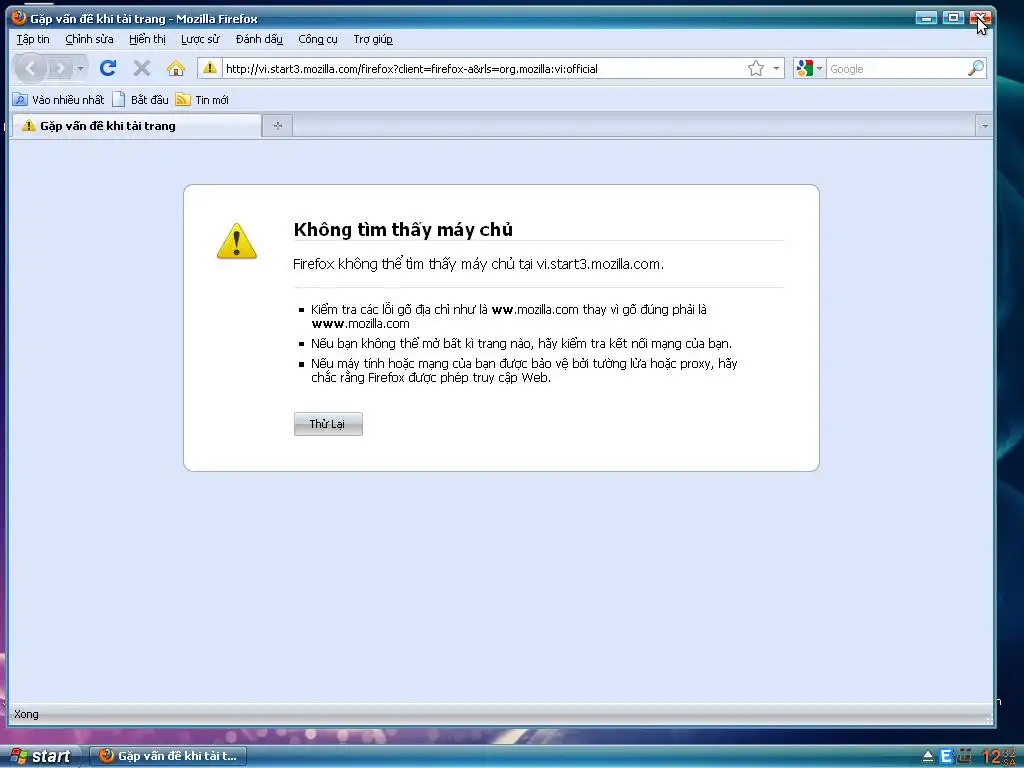The image size is (1024, 768).
Task: Select the URL address bar field
Action: [x=483, y=69]
